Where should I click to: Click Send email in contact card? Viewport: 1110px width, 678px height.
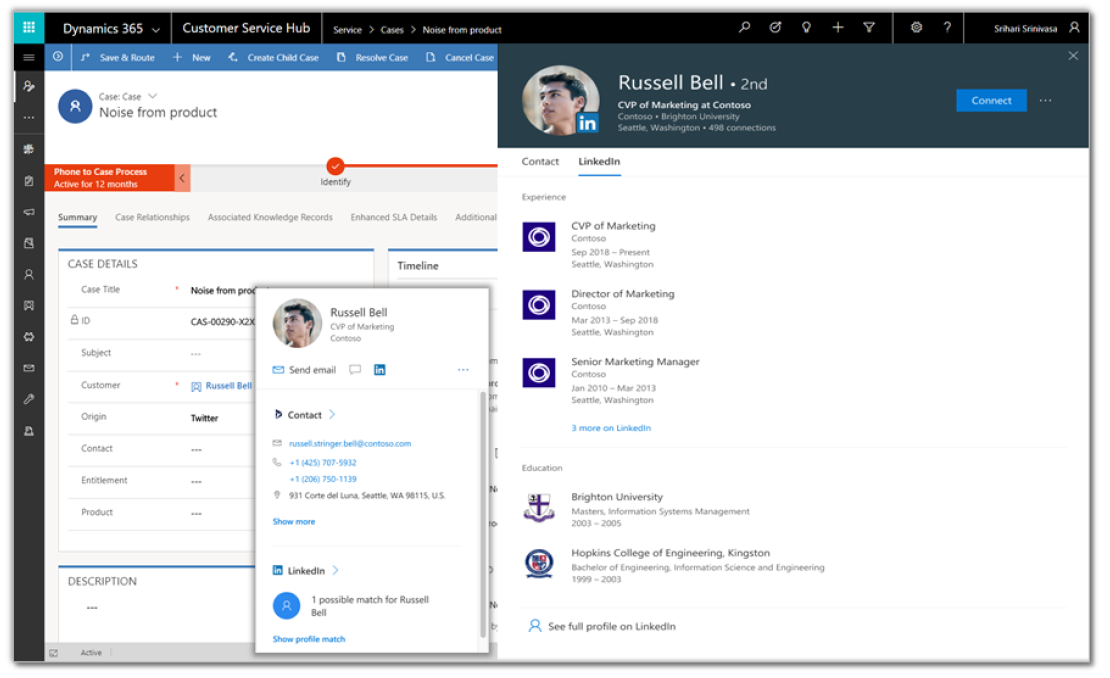304,369
